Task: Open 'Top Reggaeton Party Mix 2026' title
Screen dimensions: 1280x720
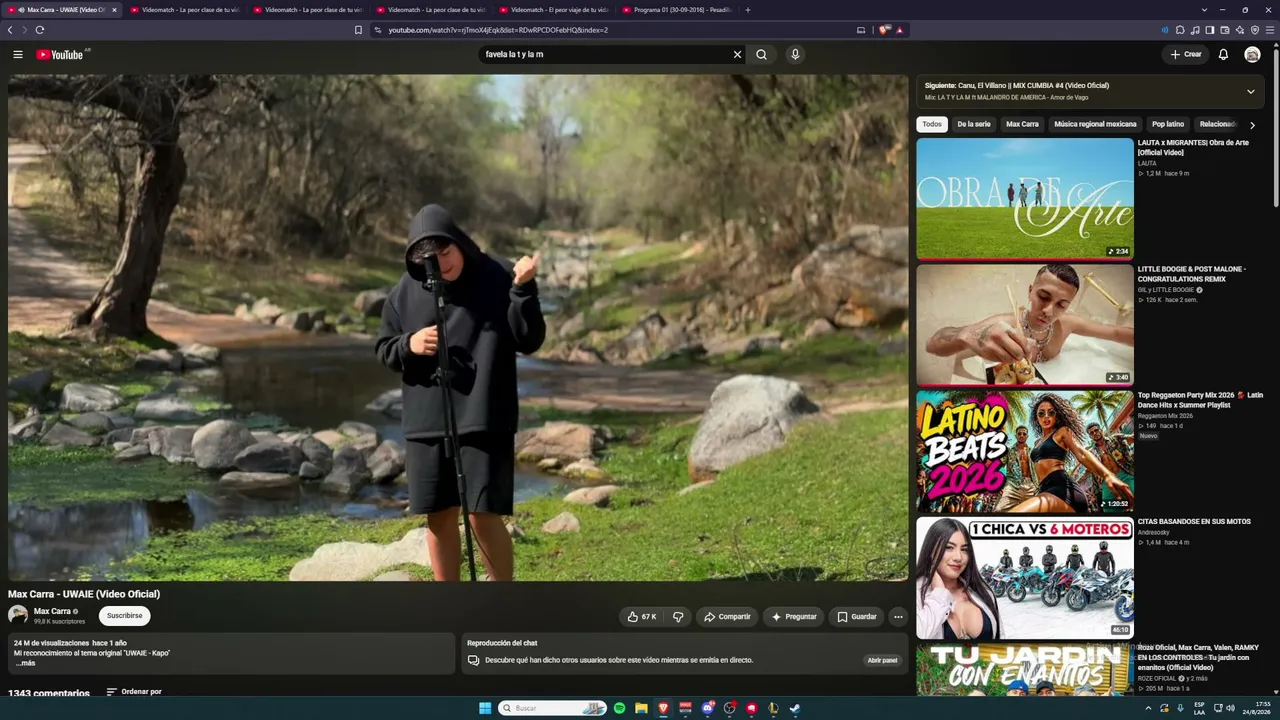Action: point(1200,400)
